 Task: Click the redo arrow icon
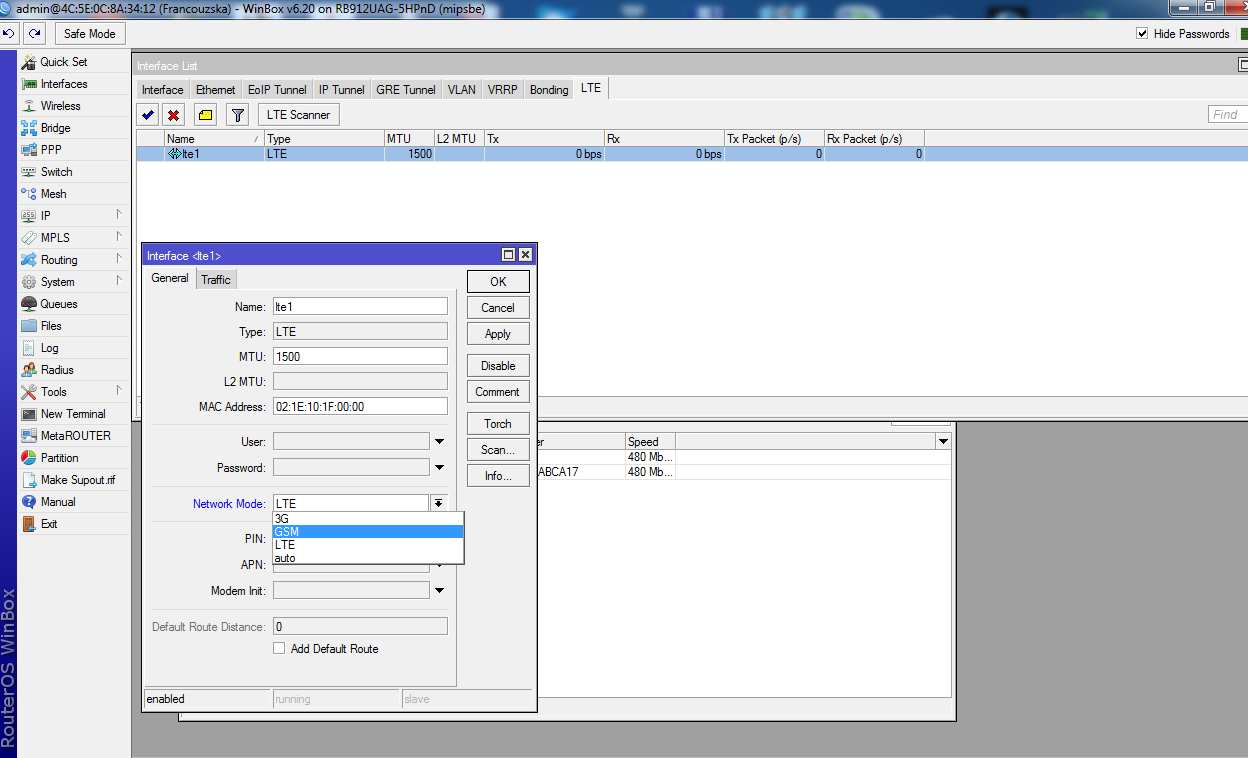pos(35,34)
